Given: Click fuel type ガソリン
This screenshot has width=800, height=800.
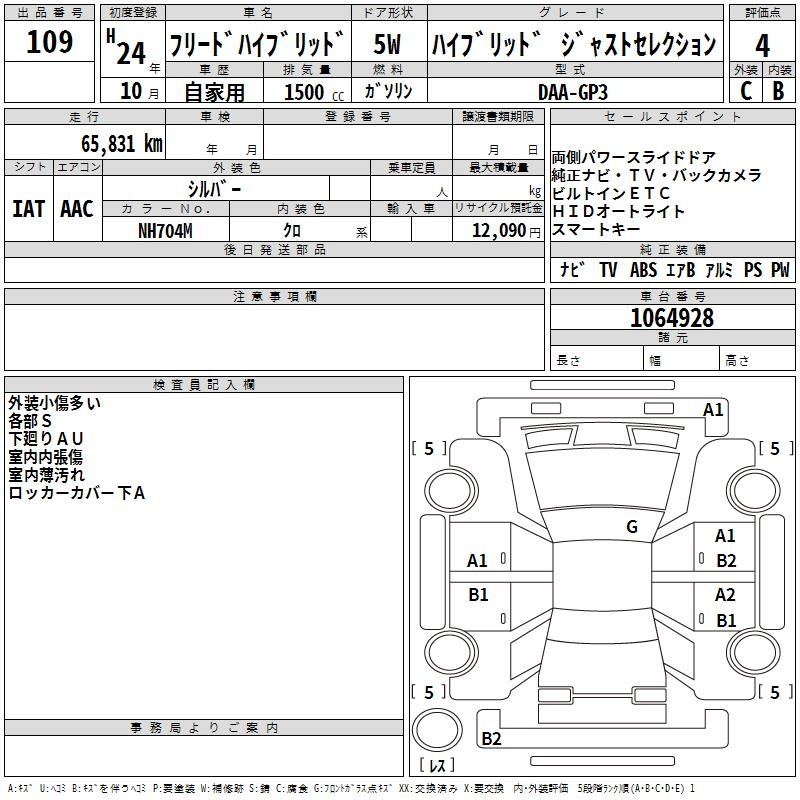Looking at the screenshot, I should click(x=388, y=91).
